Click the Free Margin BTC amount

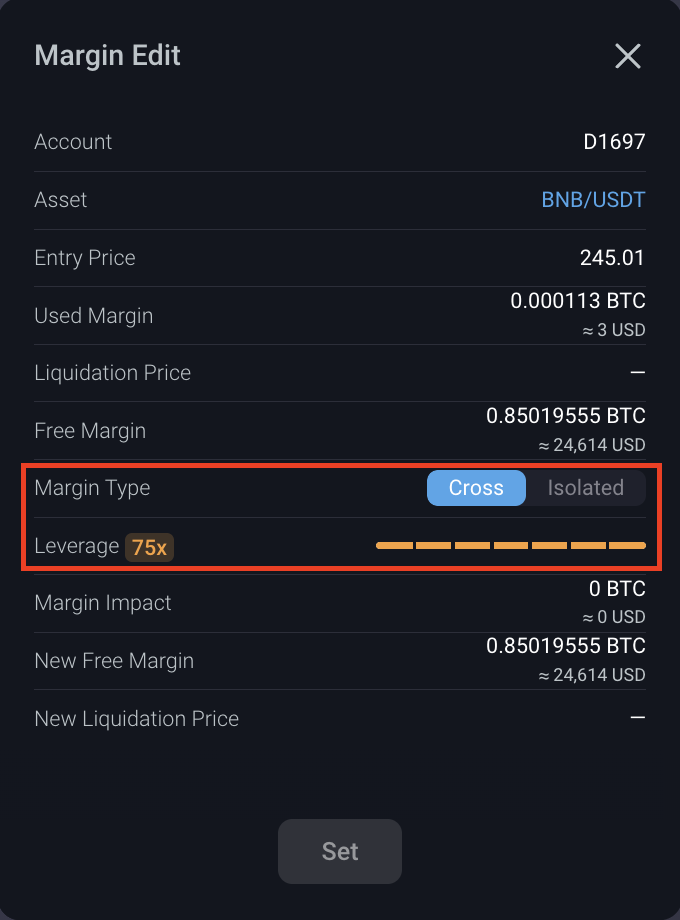coord(566,416)
